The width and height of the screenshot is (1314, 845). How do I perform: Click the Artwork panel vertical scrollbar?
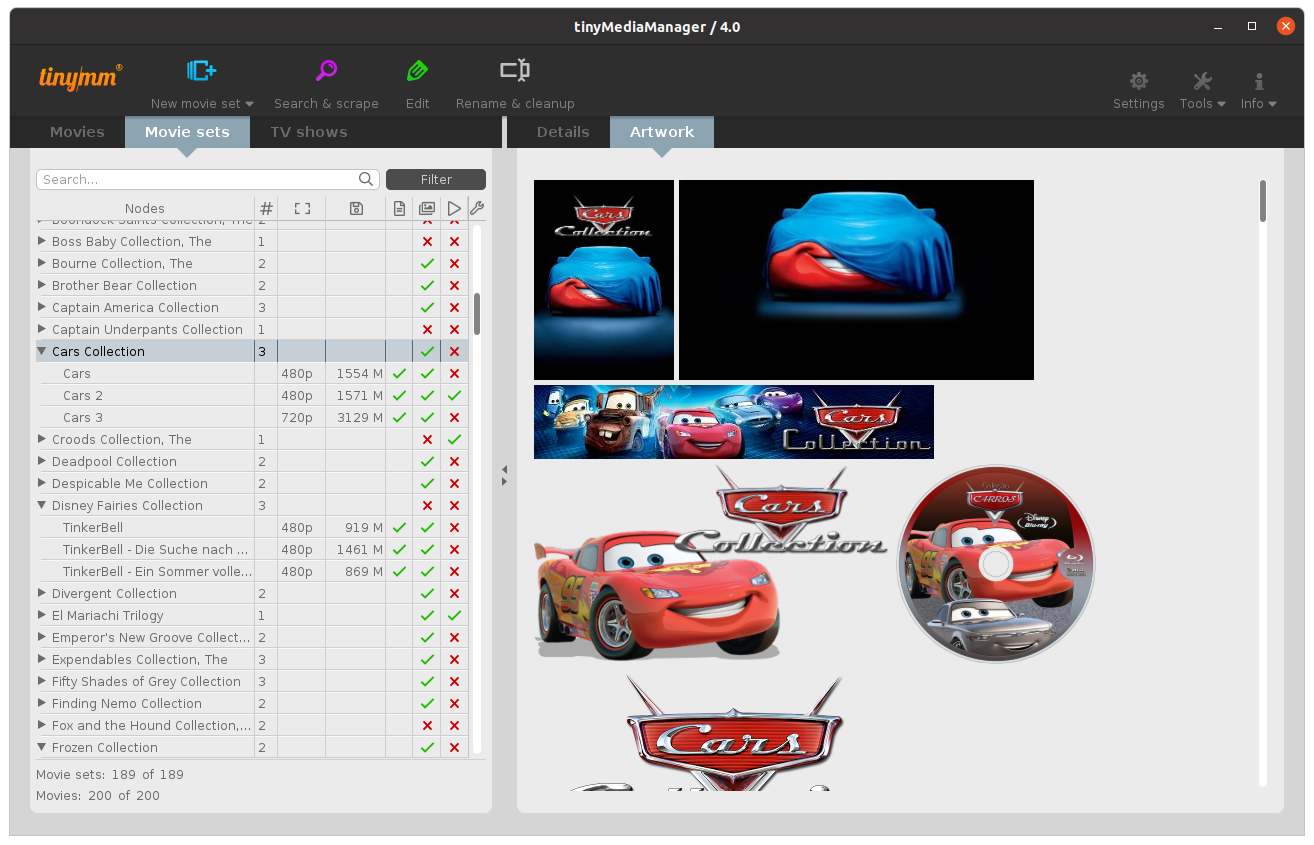(1263, 201)
